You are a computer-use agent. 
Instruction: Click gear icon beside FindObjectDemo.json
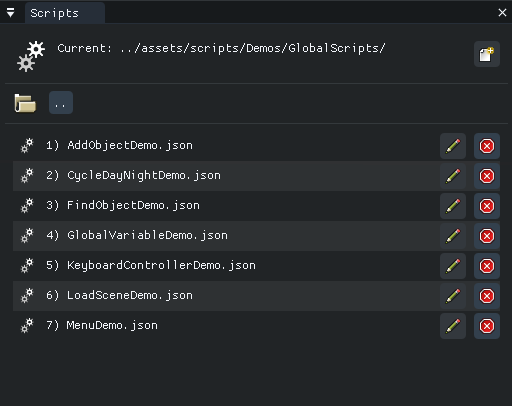27,206
